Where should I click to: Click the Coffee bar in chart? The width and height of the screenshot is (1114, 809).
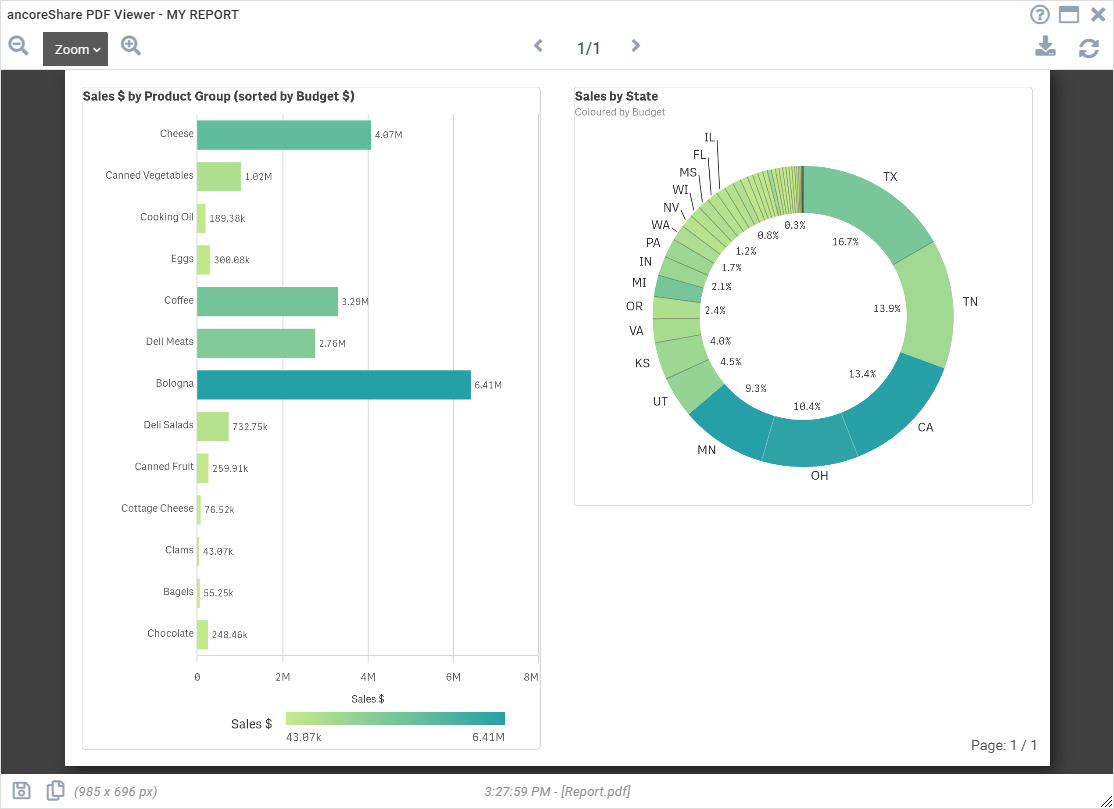coord(267,302)
